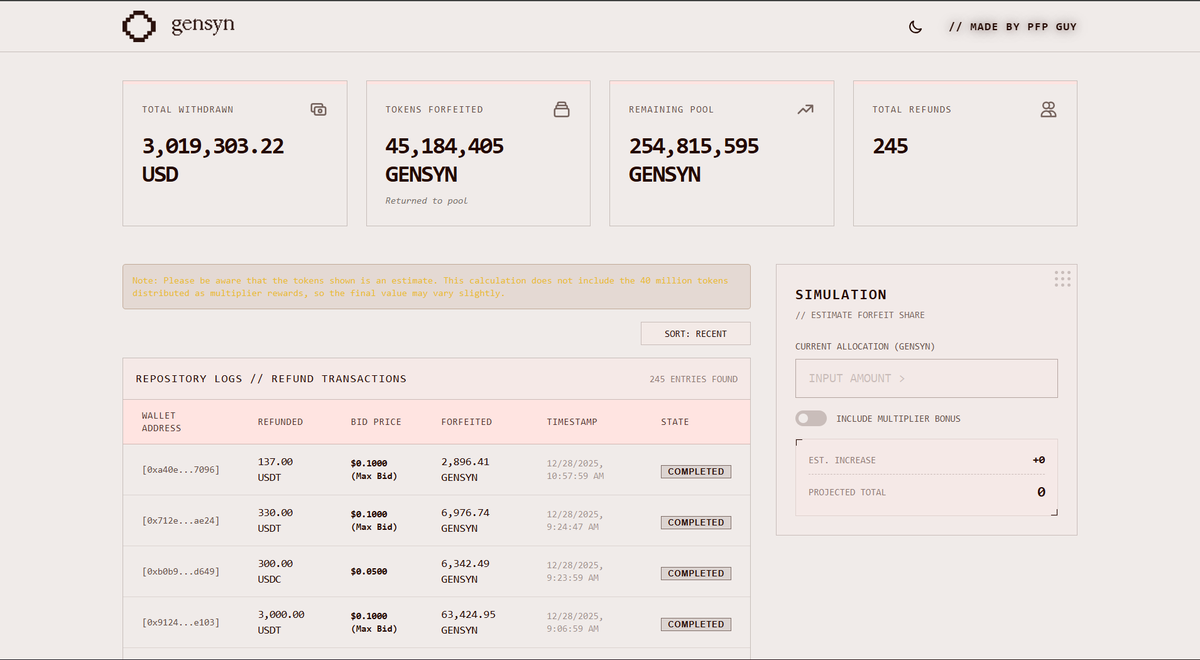Click the $0.0500 bid price cell

[369, 572]
